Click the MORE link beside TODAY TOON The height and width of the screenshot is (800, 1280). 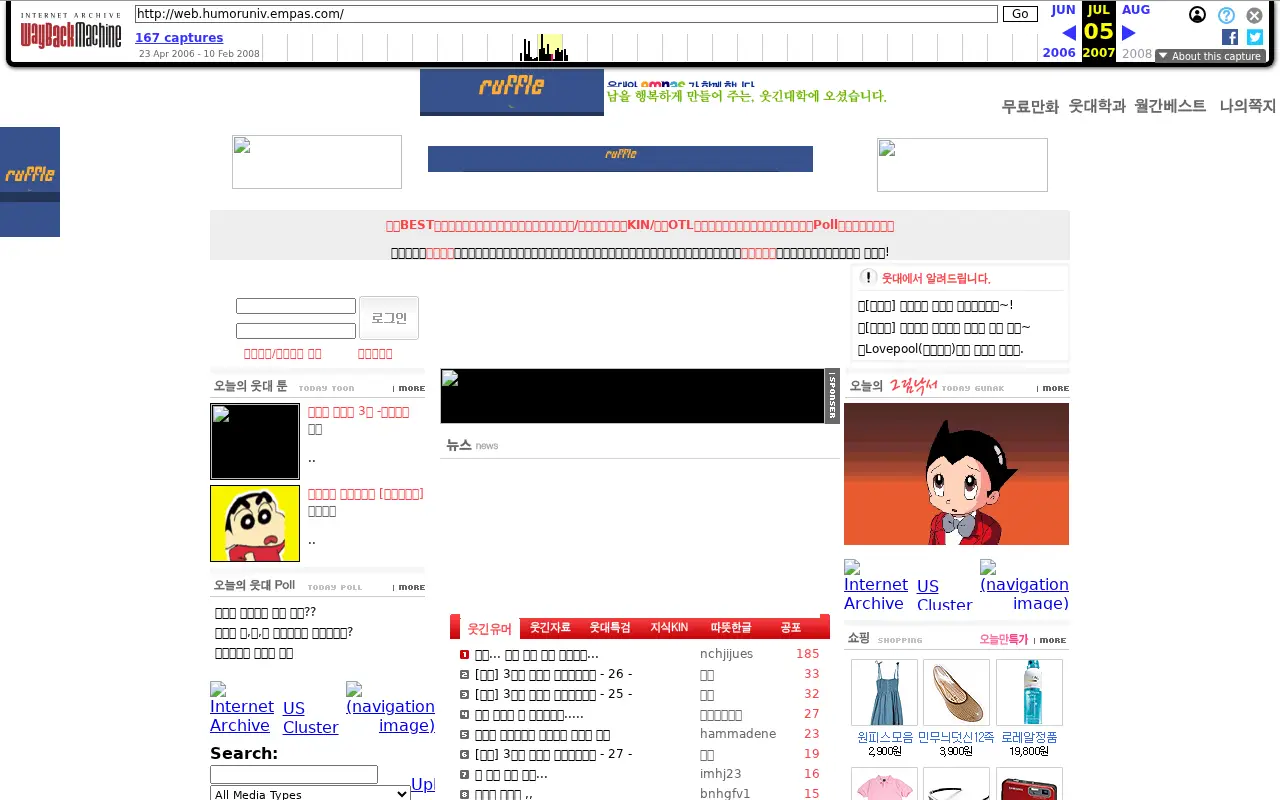pyautogui.click(x=411, y=388)
